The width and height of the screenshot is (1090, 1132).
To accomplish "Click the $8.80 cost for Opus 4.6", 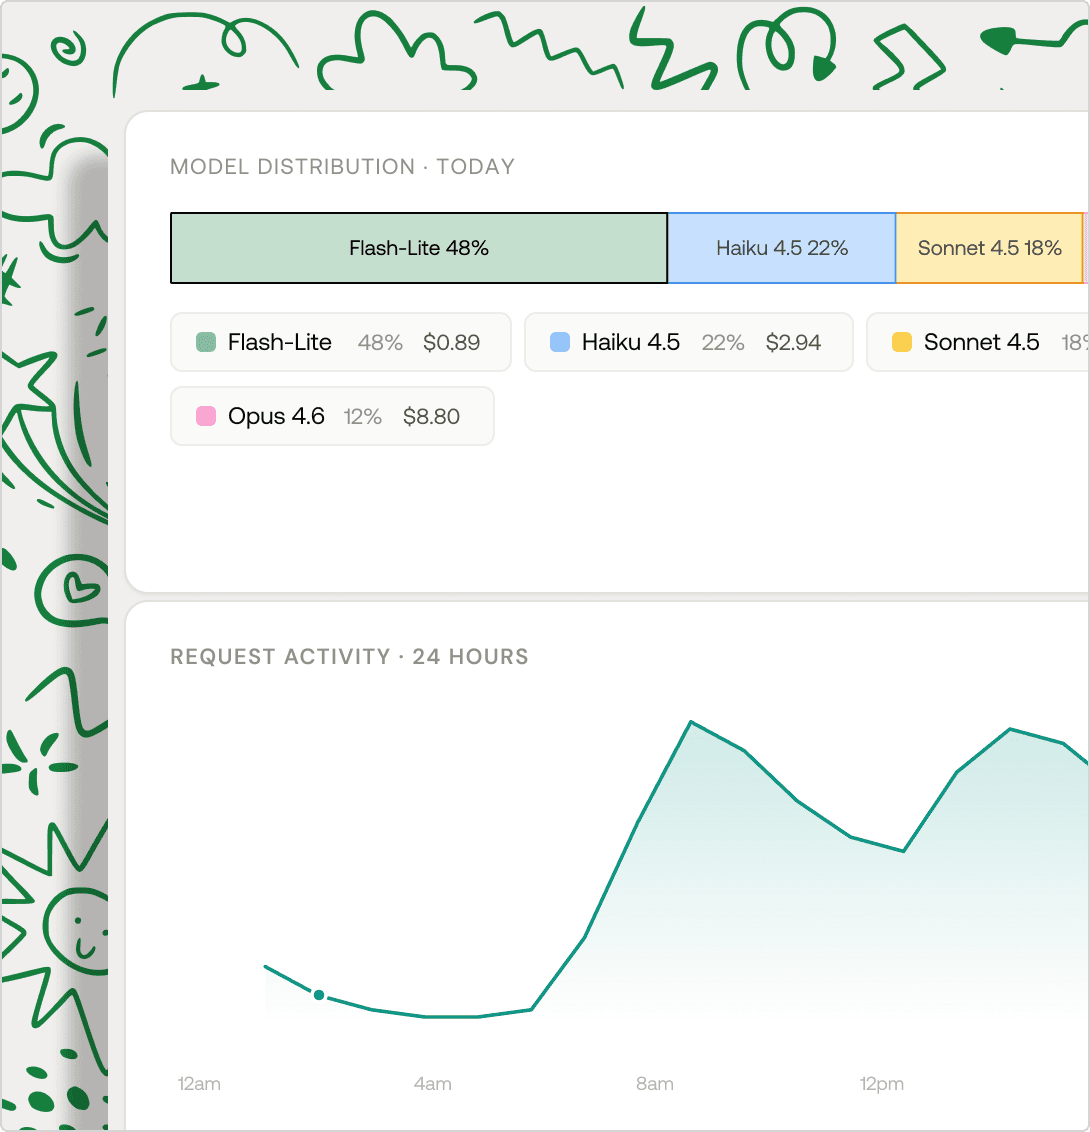I will pyautogui.click(x=431, y=417).
